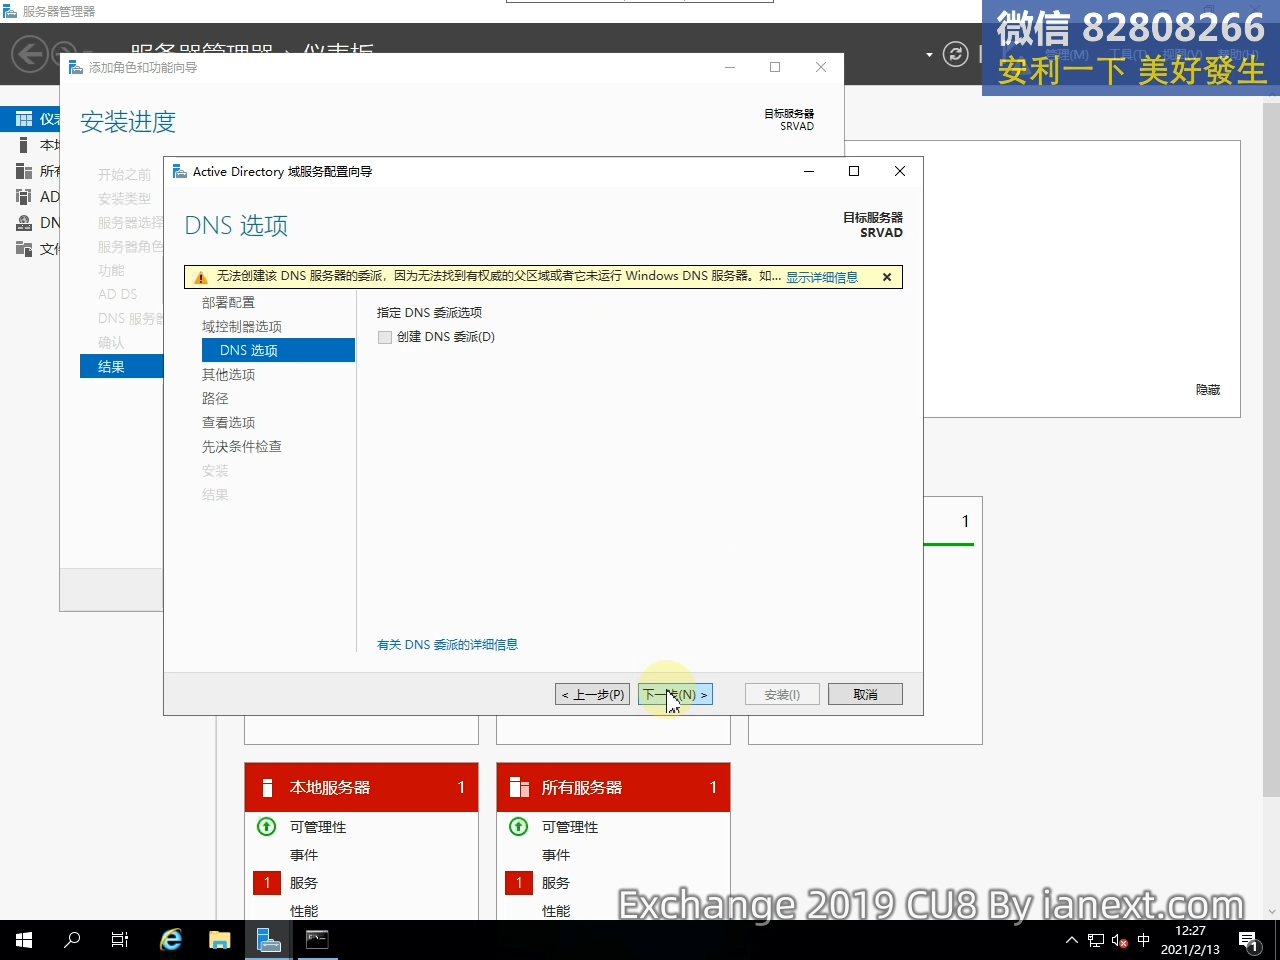Viewport: 1280px width, 960px height.
Task: Click the Cancel (取消) button
Action: pyautogui.click(x=865, y=694)
